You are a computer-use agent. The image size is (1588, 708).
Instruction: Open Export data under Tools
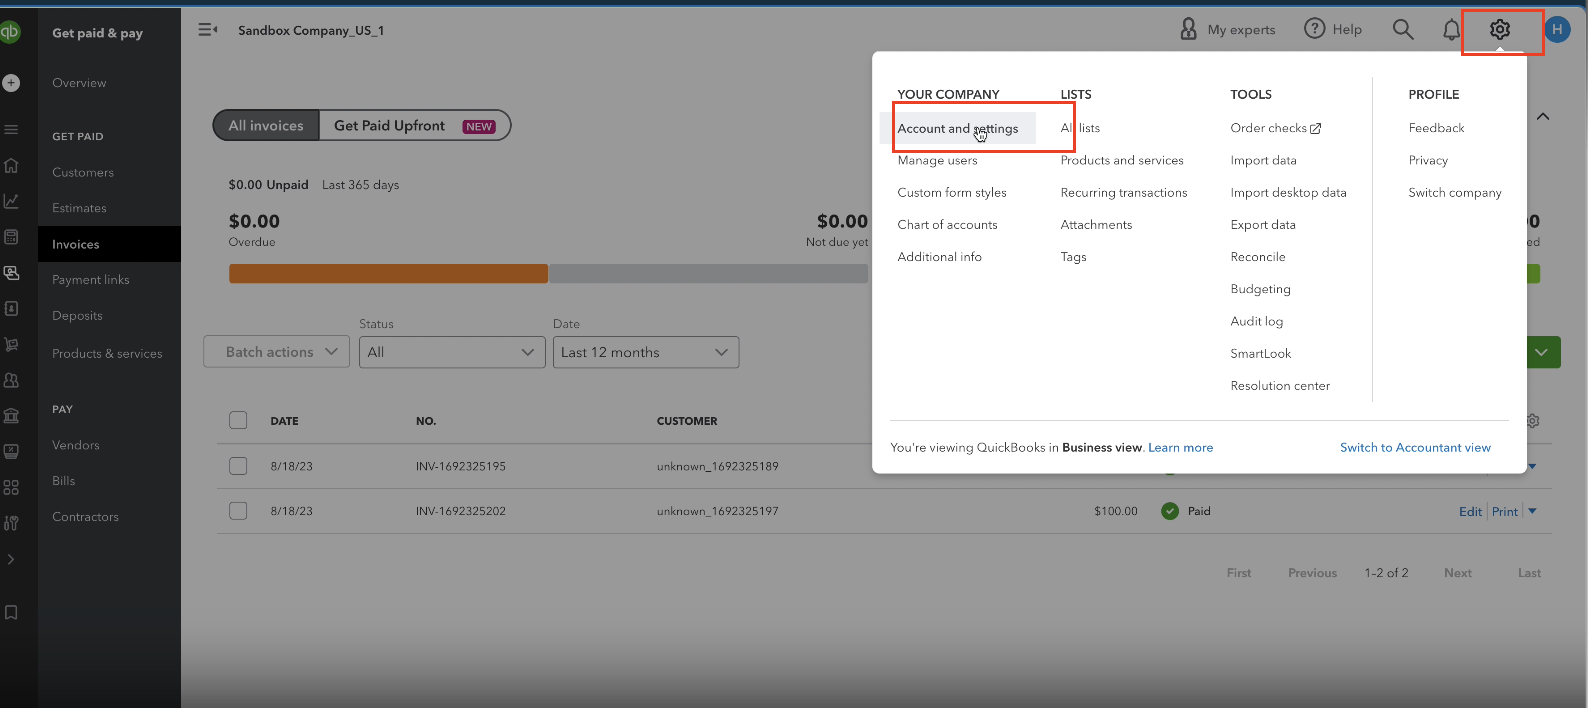[x=1263, y=225]
